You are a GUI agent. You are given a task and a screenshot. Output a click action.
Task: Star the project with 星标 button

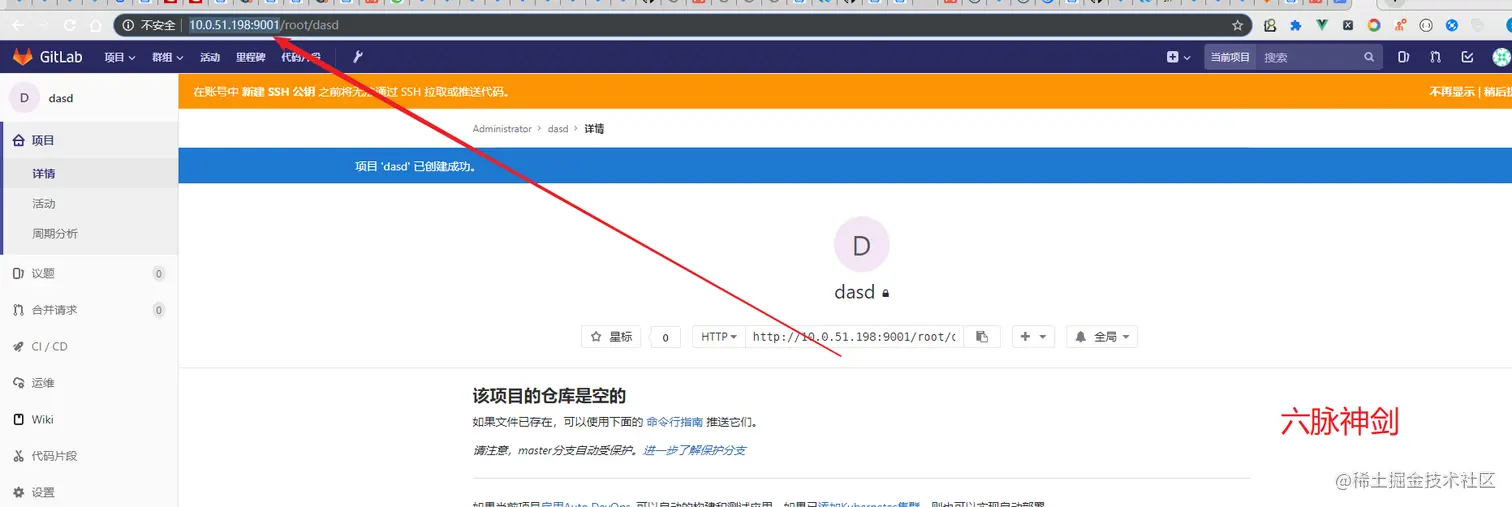611,337
